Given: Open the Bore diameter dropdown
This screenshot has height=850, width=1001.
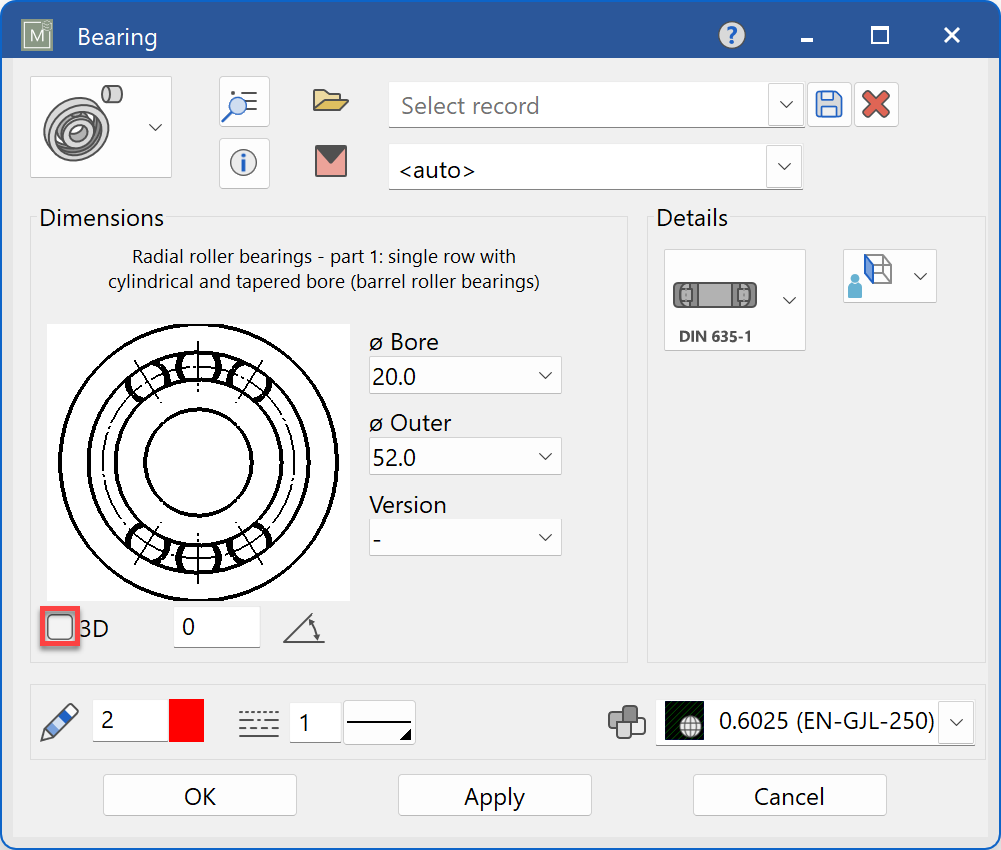Looking at the screenshot, I should click(x=545, y=376).
